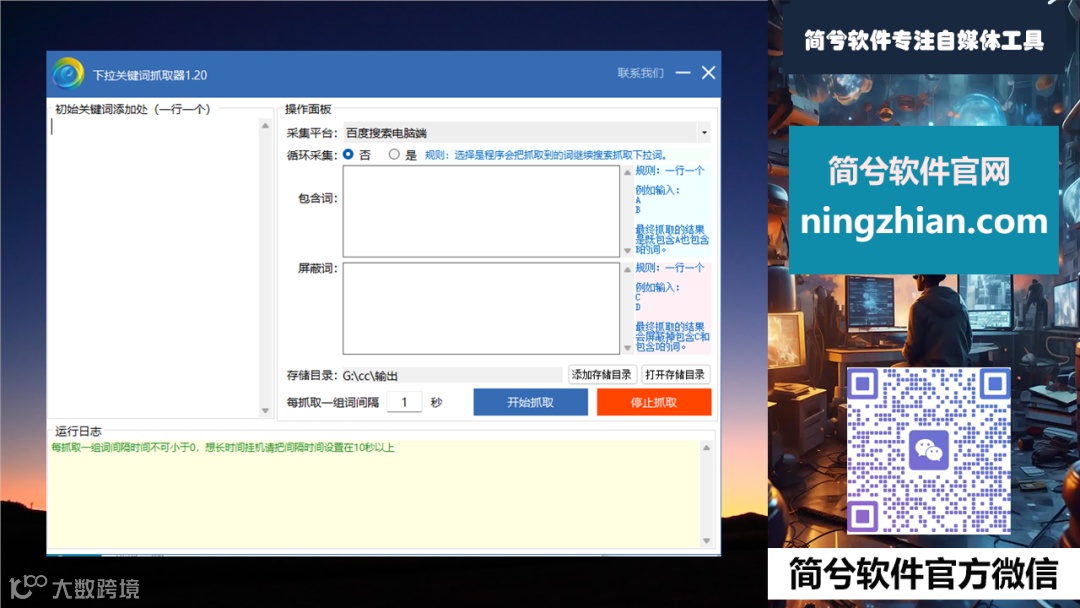Click 包含词 box scrollbar down arrow
The image size is (1080, 608).
[627, 251]
